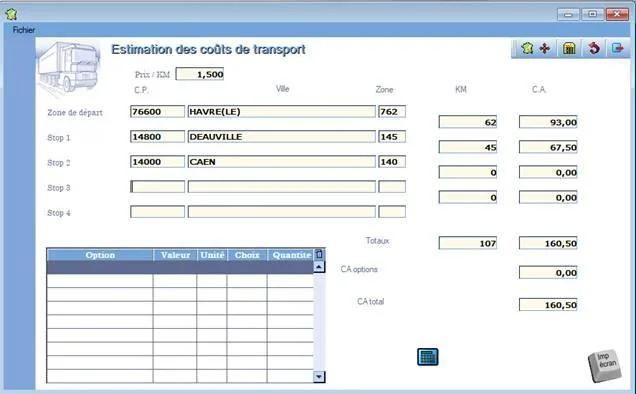
Task: Click the Valeur column header
Action: [175, 255]
